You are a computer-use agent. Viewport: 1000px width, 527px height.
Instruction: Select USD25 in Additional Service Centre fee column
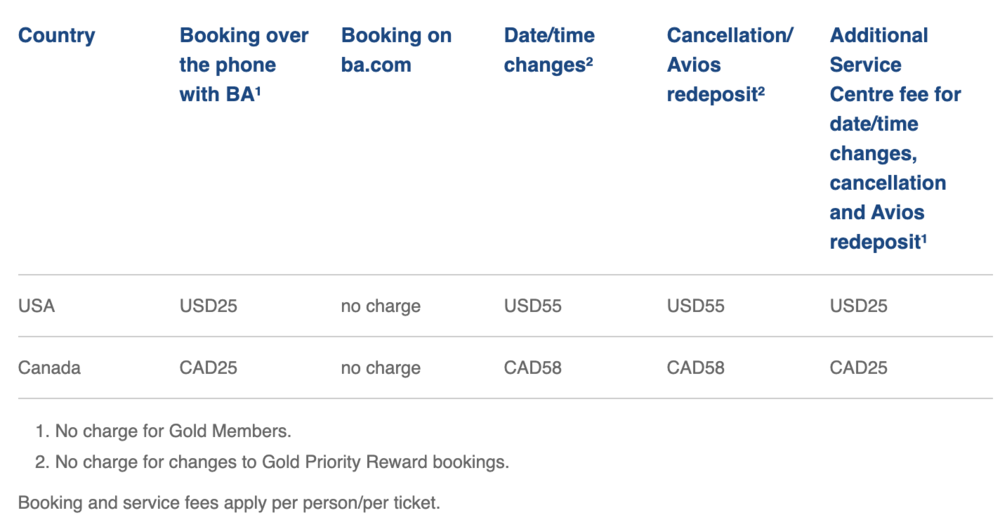click(859, 306)
